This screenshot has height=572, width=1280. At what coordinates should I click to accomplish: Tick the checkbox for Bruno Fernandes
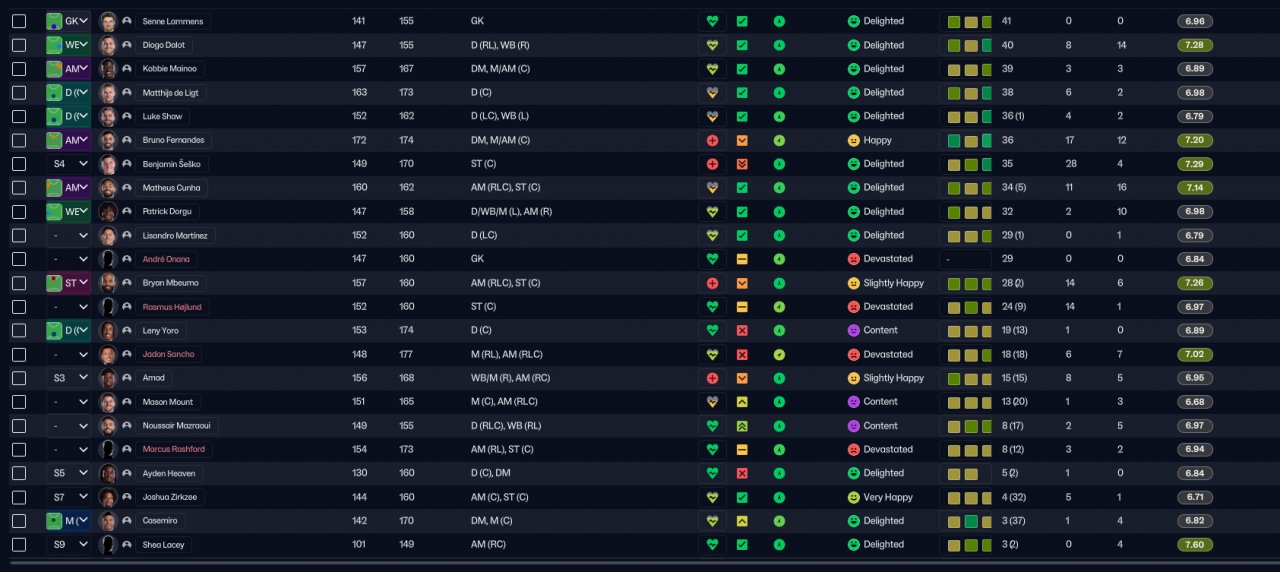click(19, 140)
